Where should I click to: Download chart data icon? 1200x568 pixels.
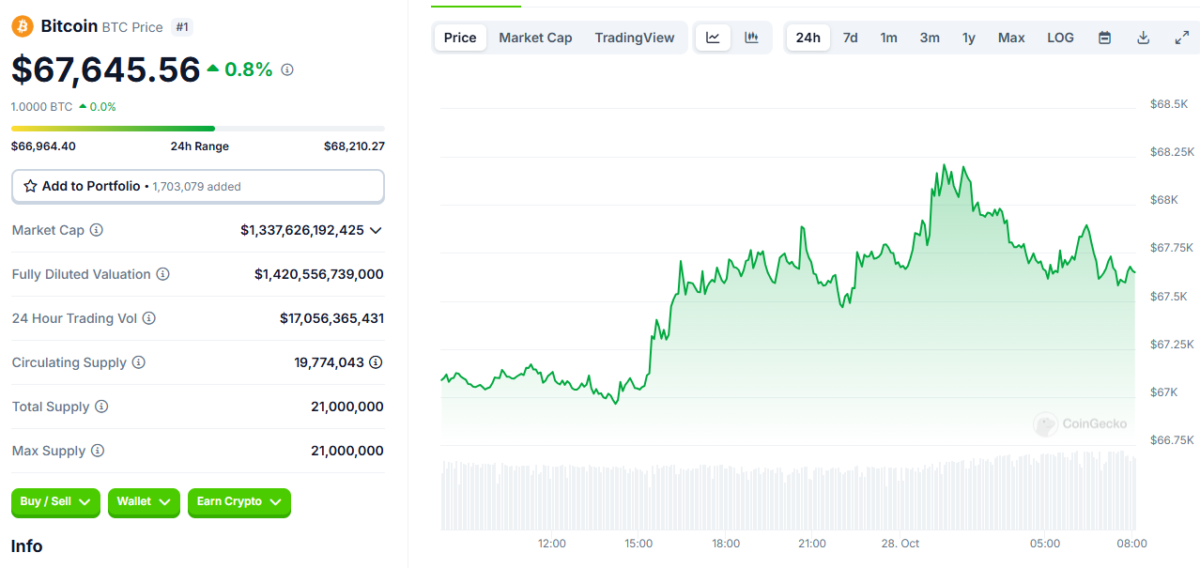click(1143, 38)
